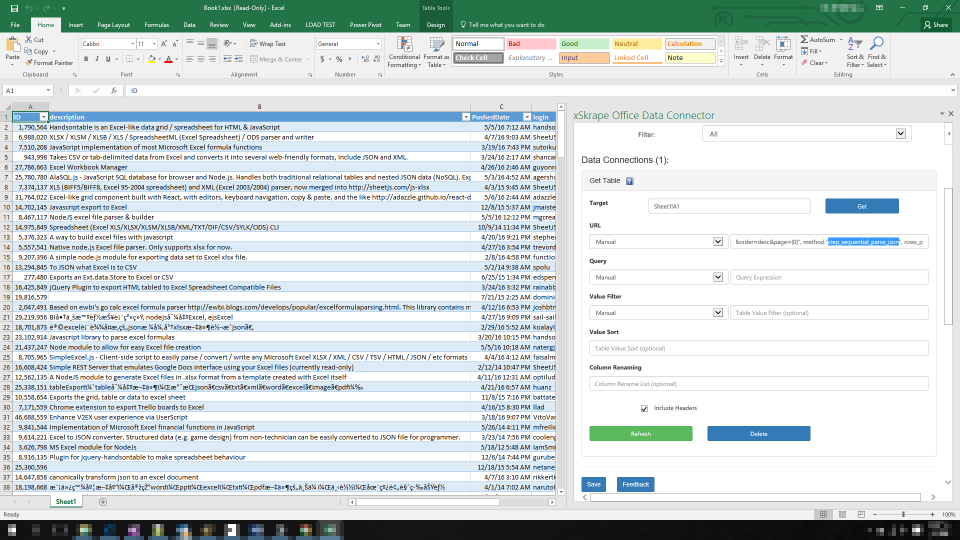The image size is (960, 540).
Task: Click the AutoSum sigma icon
Action: pos(804,40)
